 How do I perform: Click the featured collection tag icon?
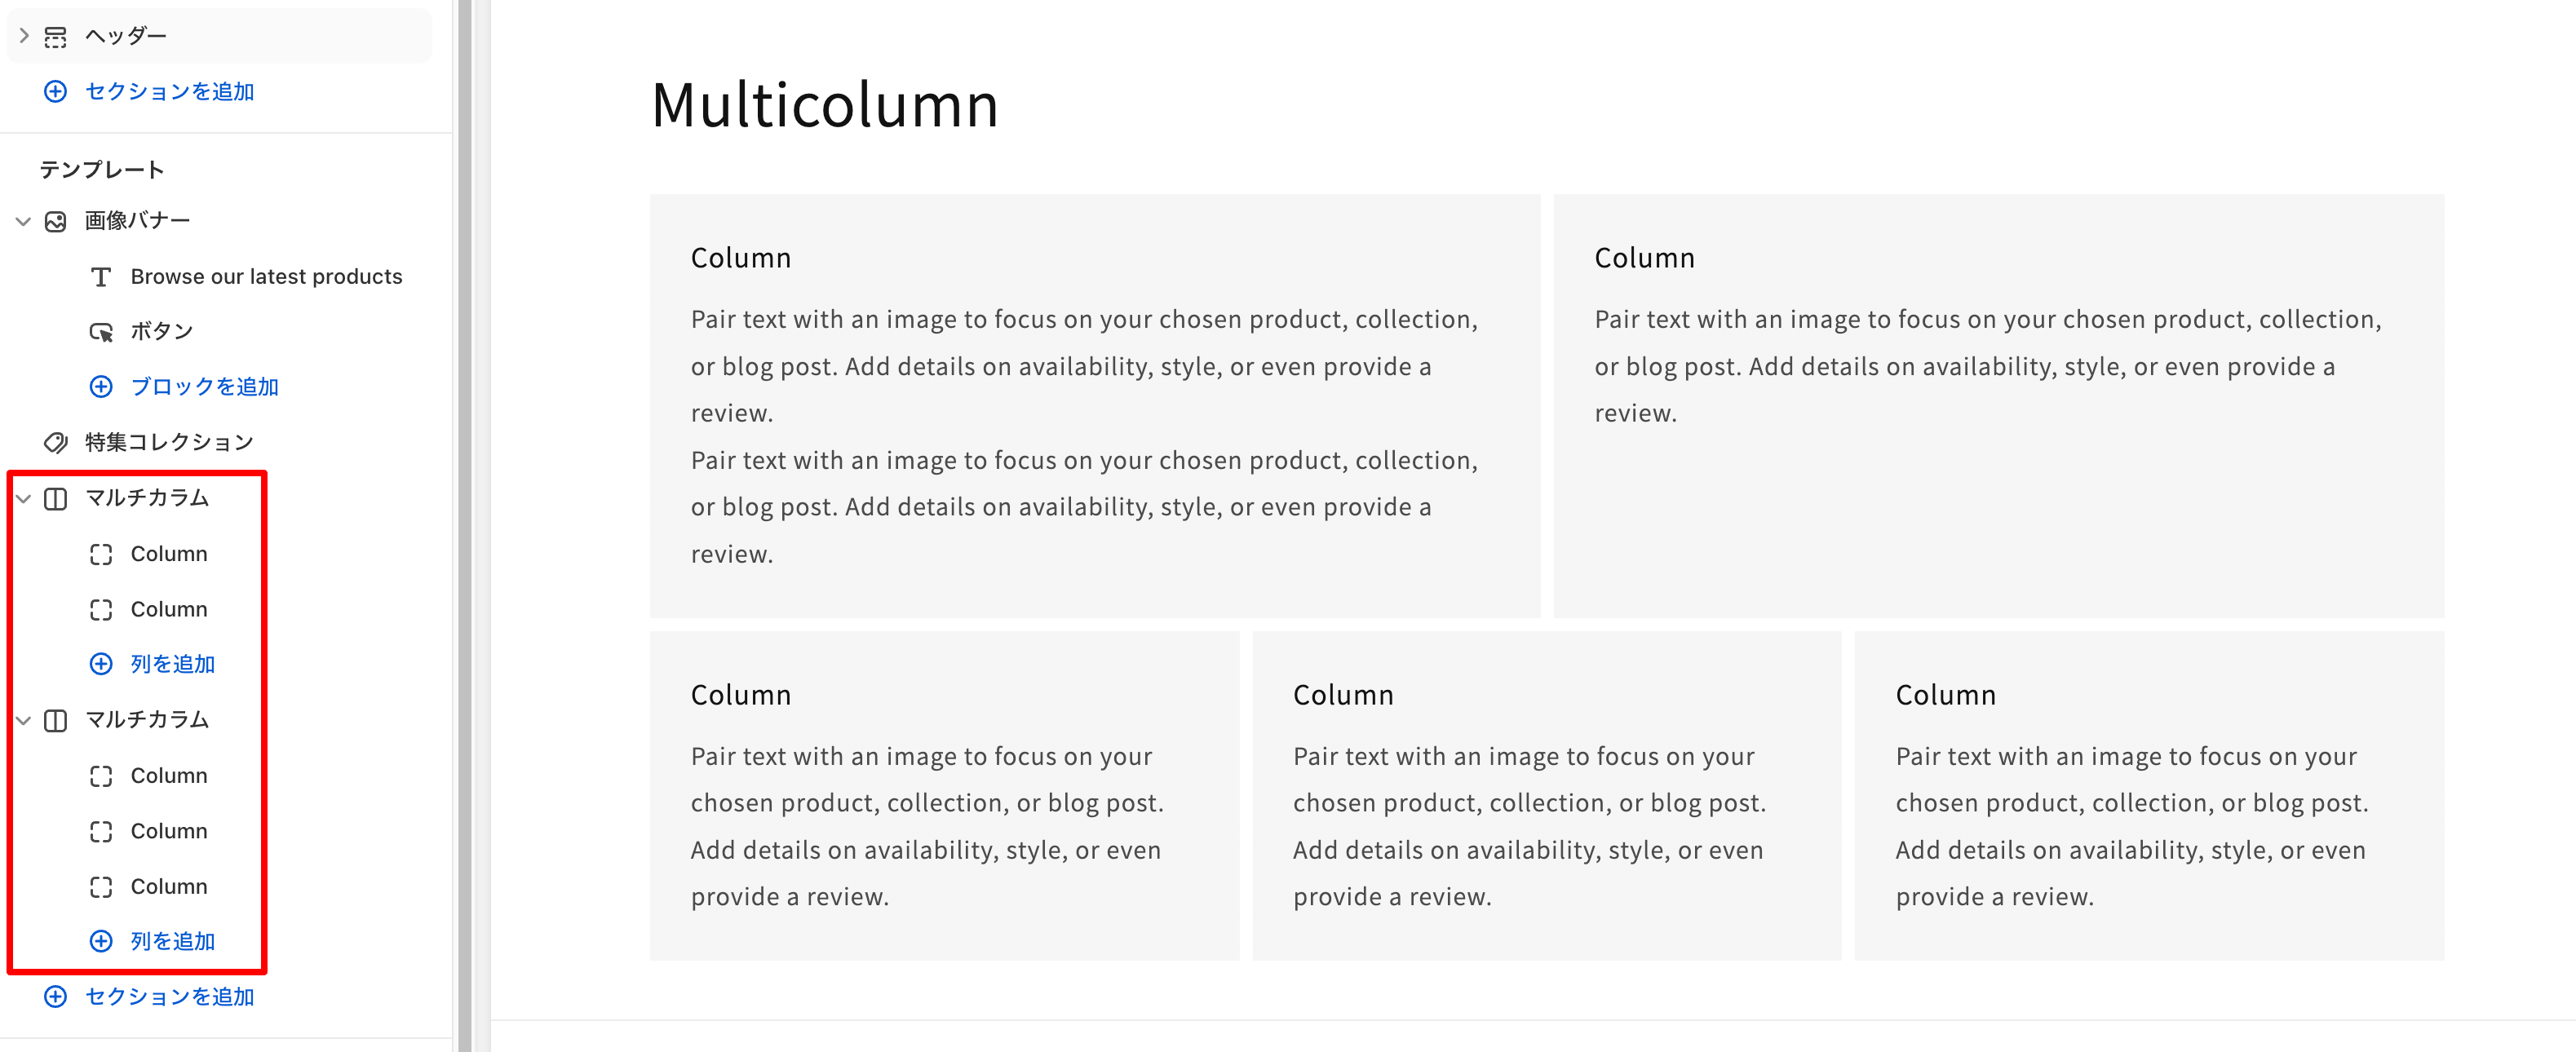[x=56, y=443]
